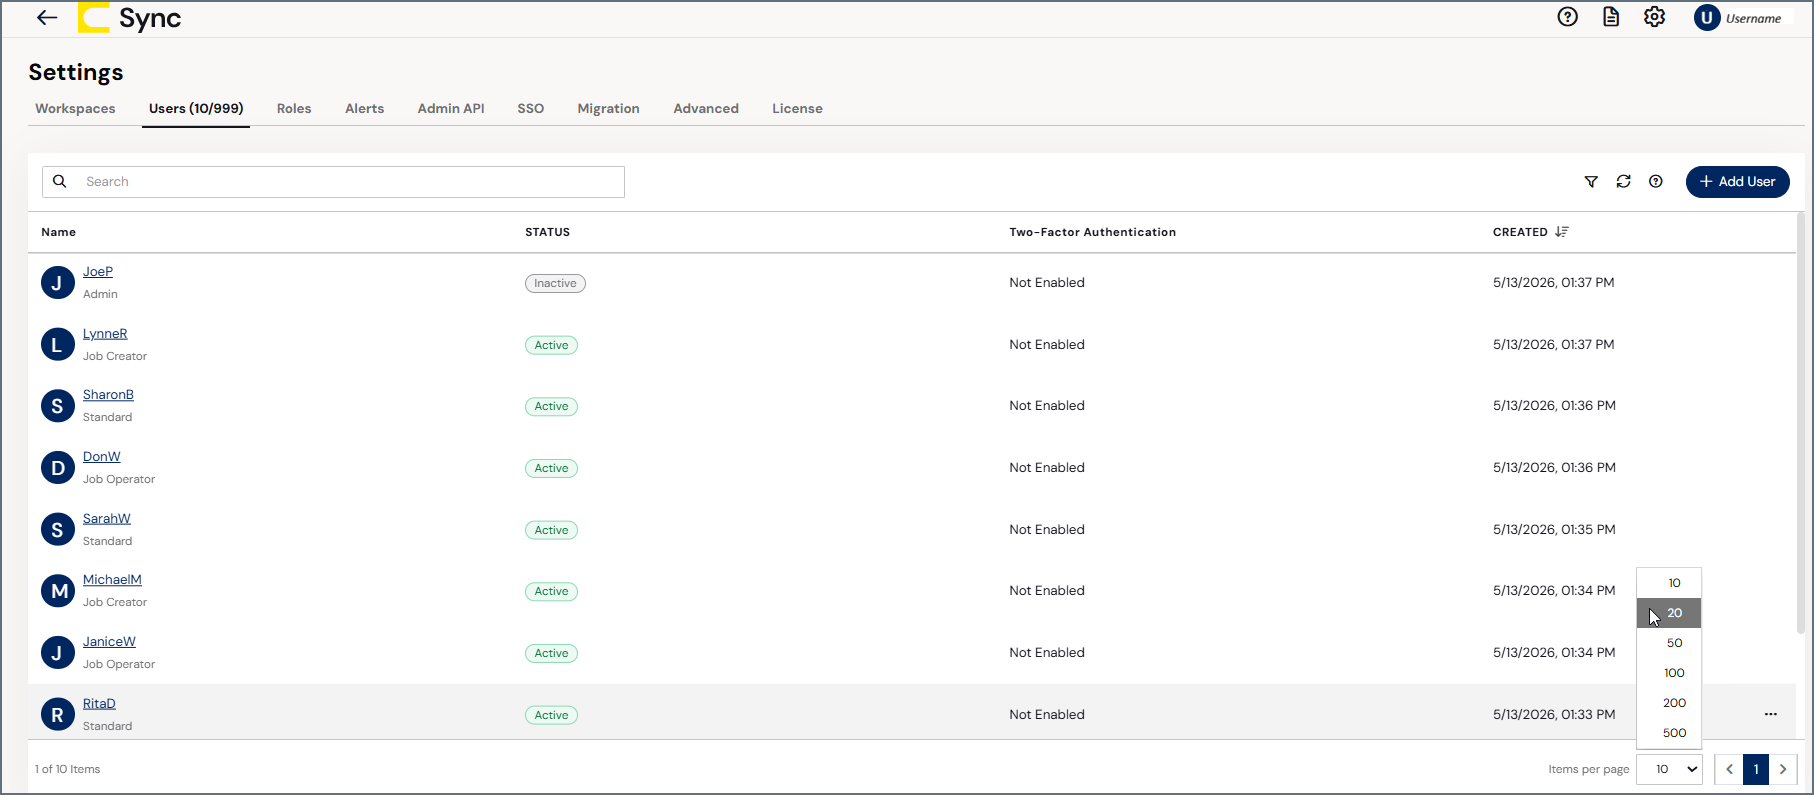Choose 20 items per page
Viewport: 1814px width, 795px height.
coord(1669,613)
